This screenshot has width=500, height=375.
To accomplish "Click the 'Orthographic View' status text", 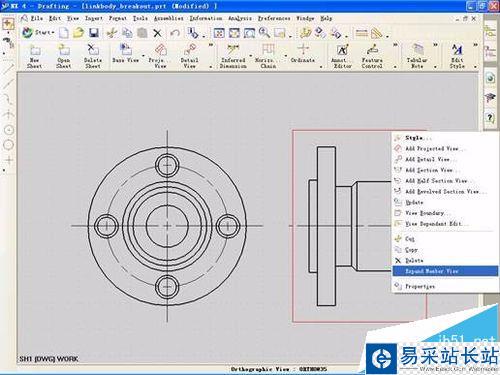I will pos(279,369).
